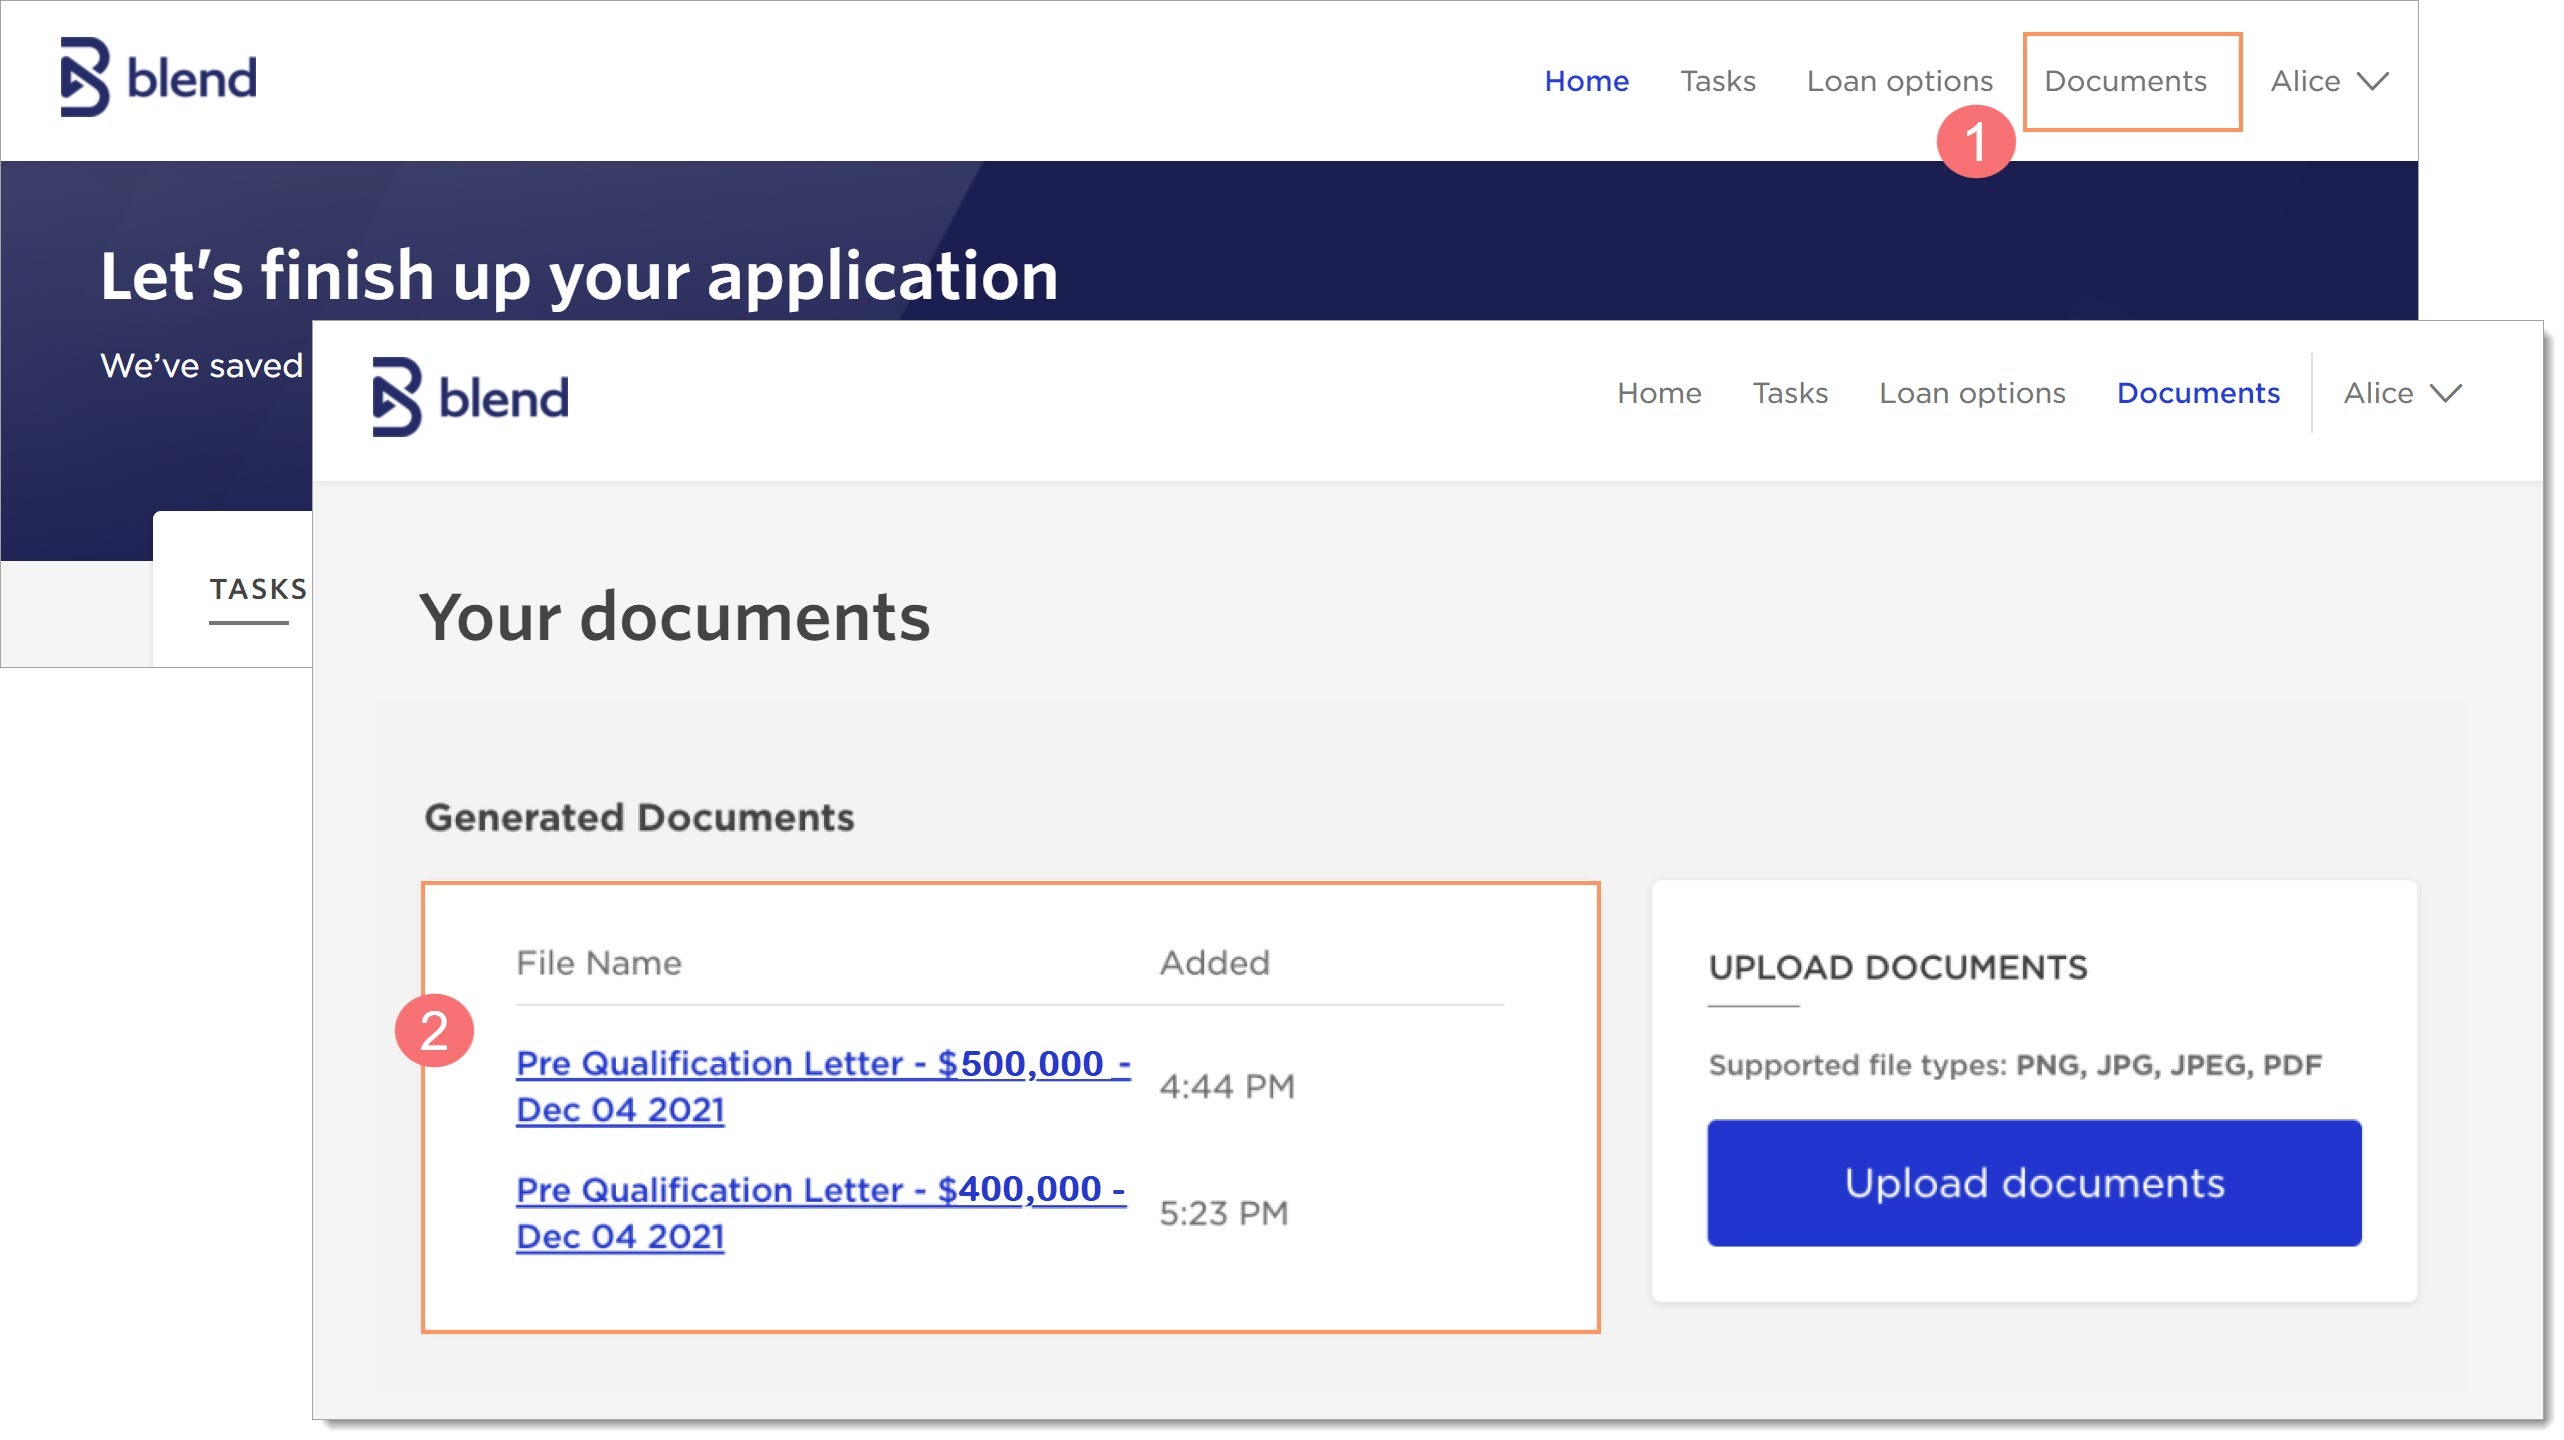
Task: Click the red step 1 badge
Action: coord(1975,141)
